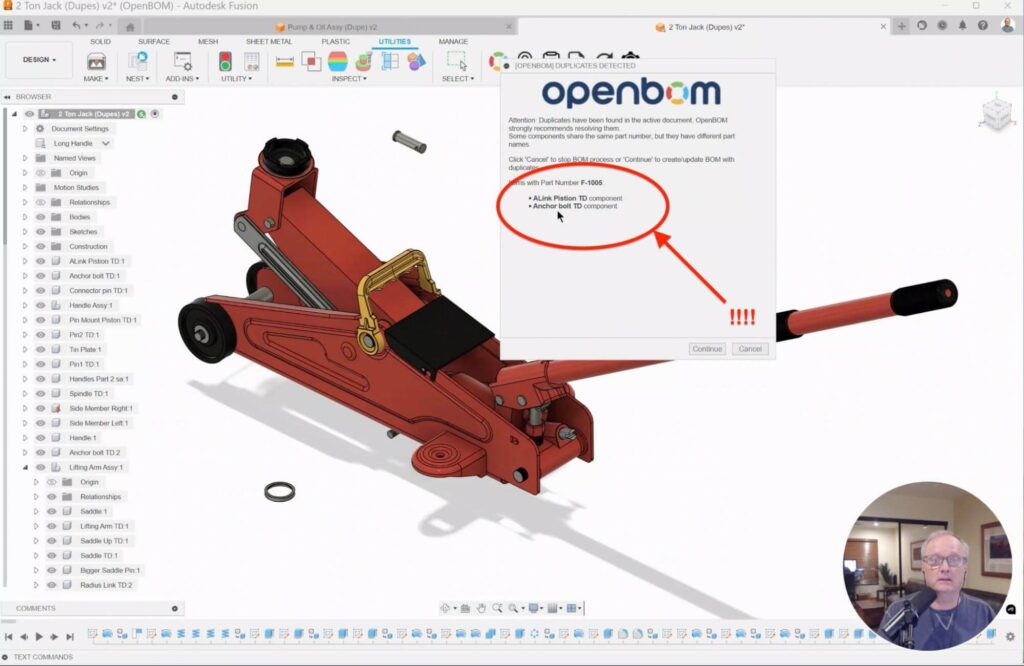Select the Component Color Cycling tool
The image size is (1024, 666).
tap(416, 62)
